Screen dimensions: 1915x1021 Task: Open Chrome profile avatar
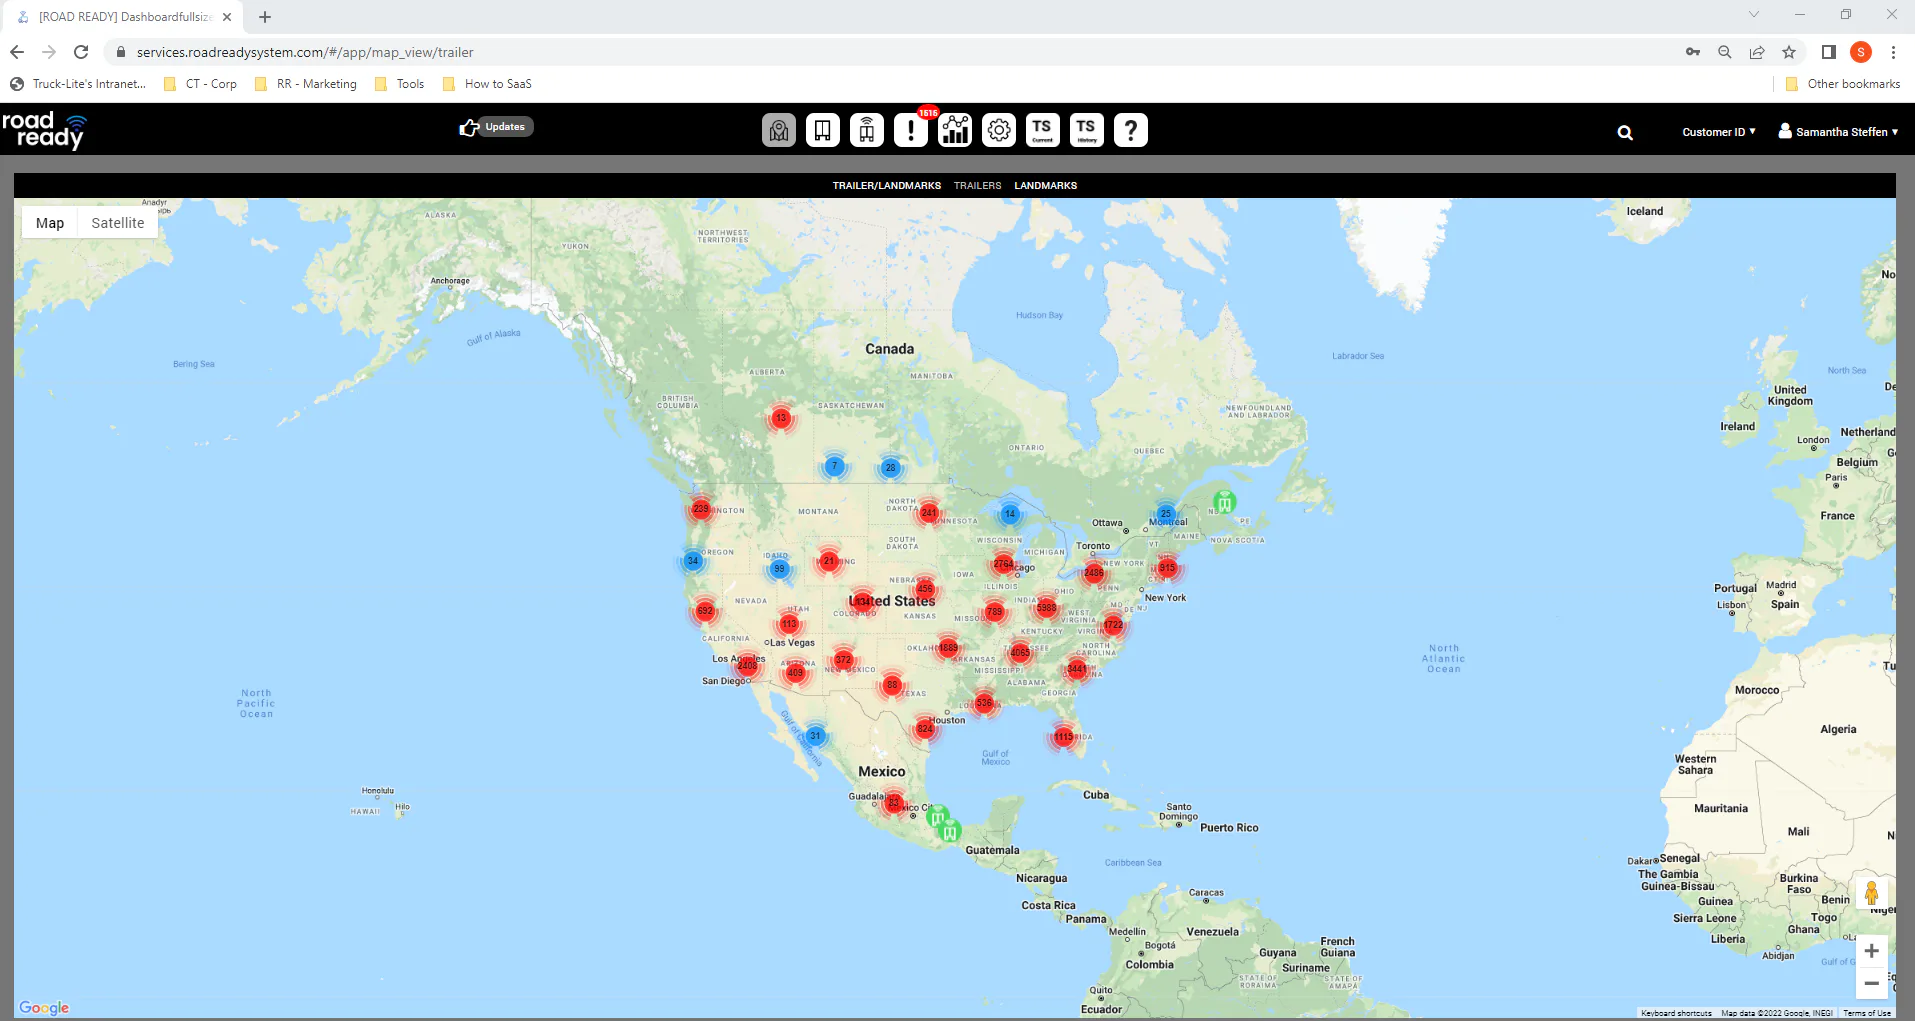click(x=1861, y=52)
